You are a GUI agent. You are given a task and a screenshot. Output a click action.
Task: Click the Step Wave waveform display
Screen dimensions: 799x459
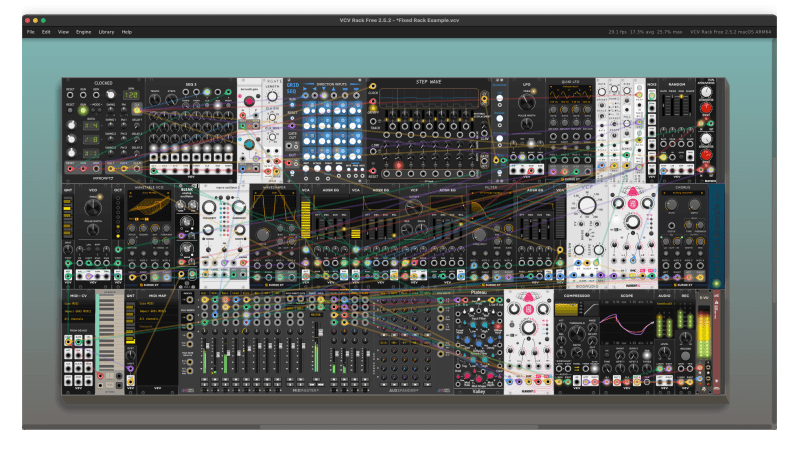coord(429,97)
